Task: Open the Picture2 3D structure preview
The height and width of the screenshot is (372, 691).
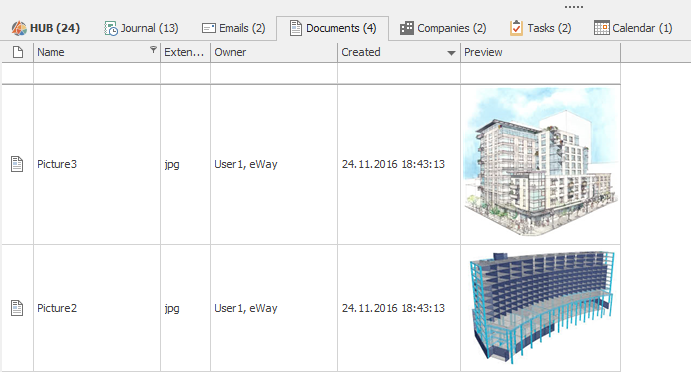Action: (542, 308)
